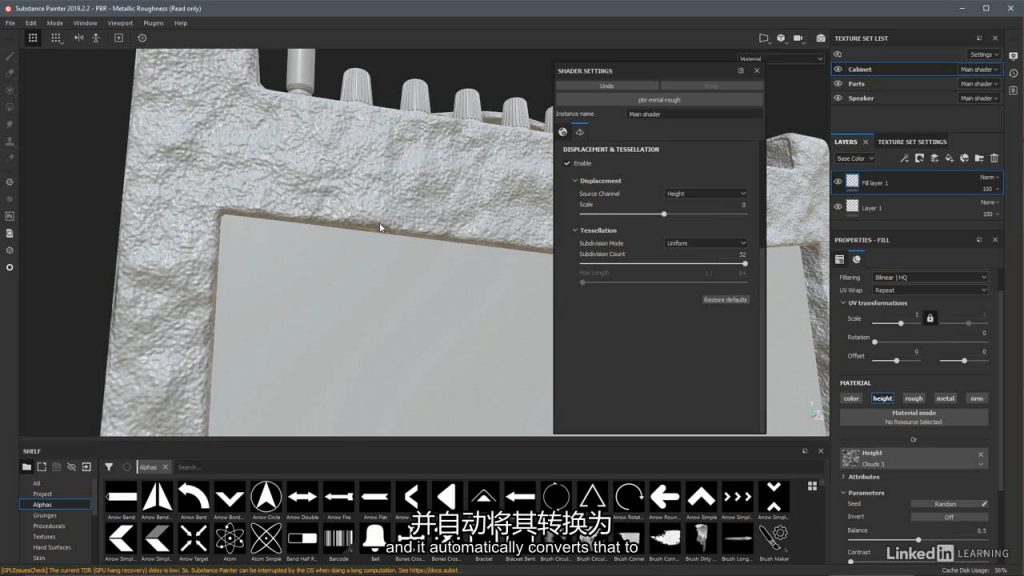Hide Fill layer 1
The height and width of the screenshot is (576, 1024).
coord(838,182)
